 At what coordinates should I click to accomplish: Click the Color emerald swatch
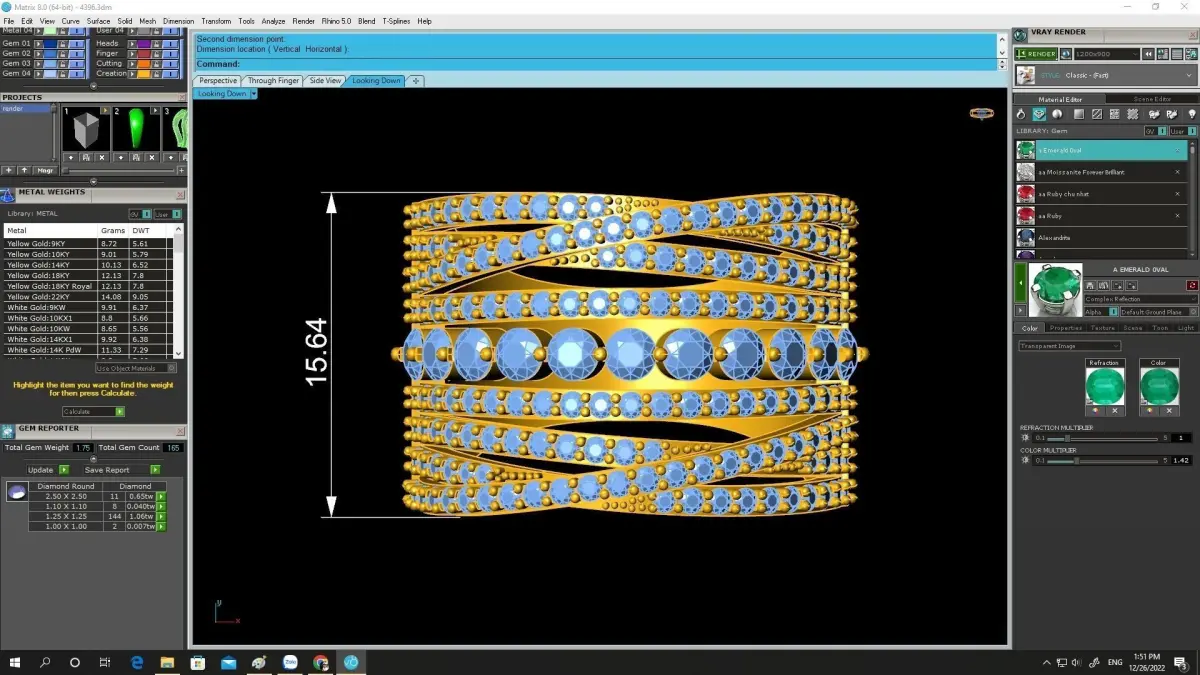1159,386
